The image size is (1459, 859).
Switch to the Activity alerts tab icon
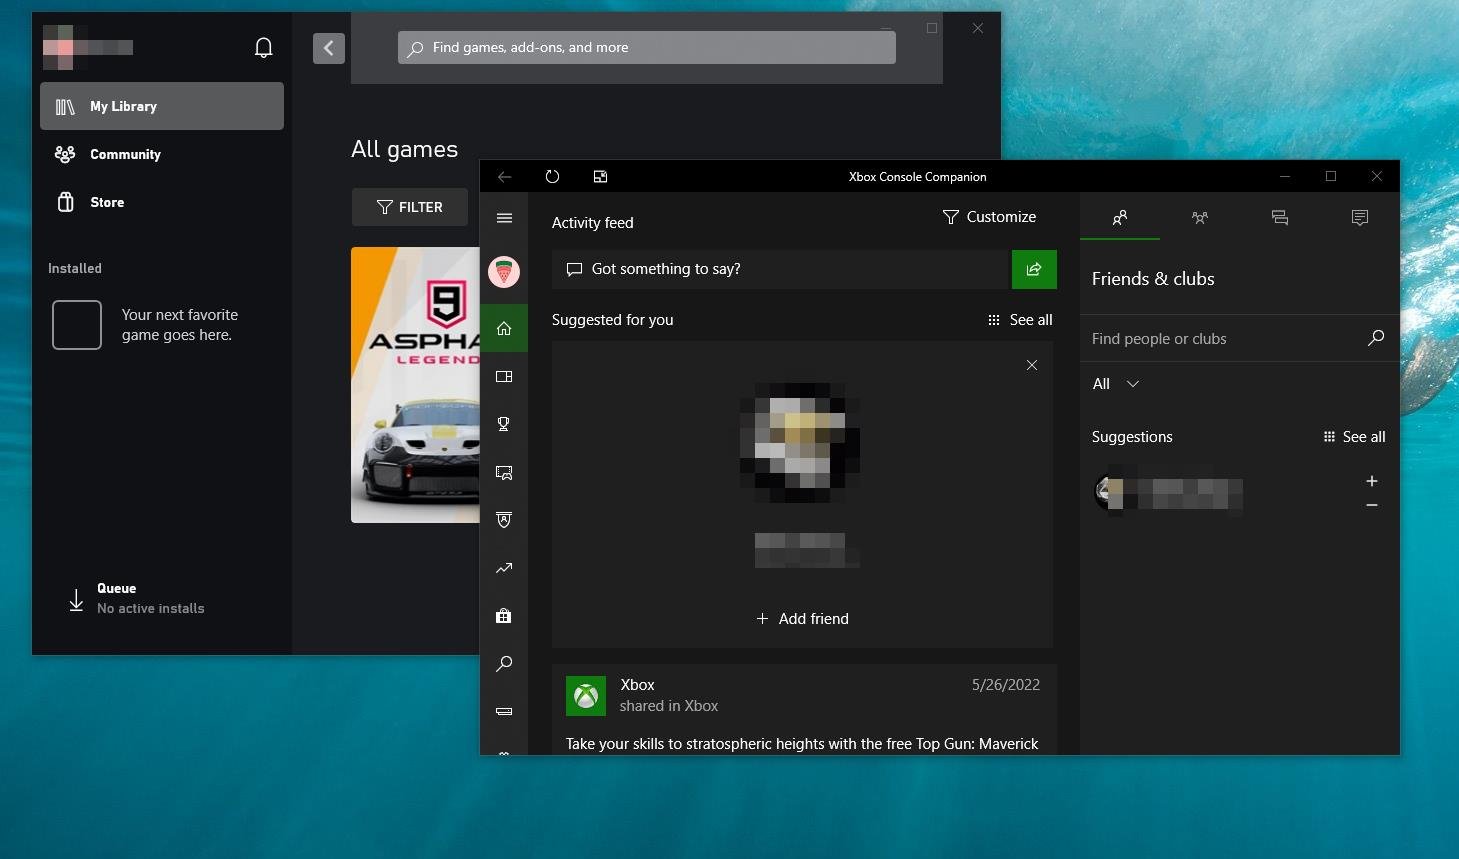pos(1360,217)
